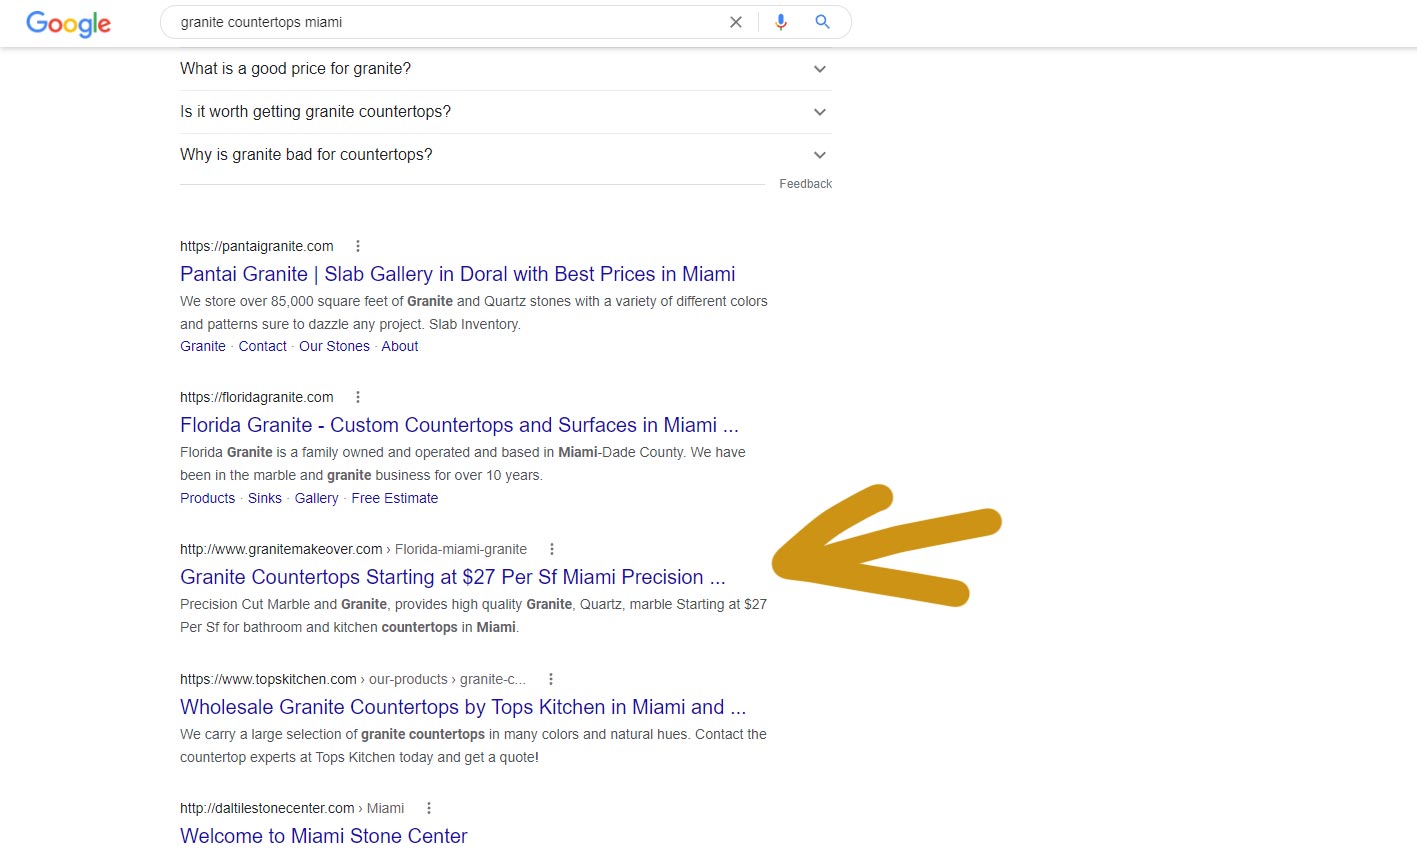
Task: Go to Pantai's Granite sitelink
Action: pos(203,346)
